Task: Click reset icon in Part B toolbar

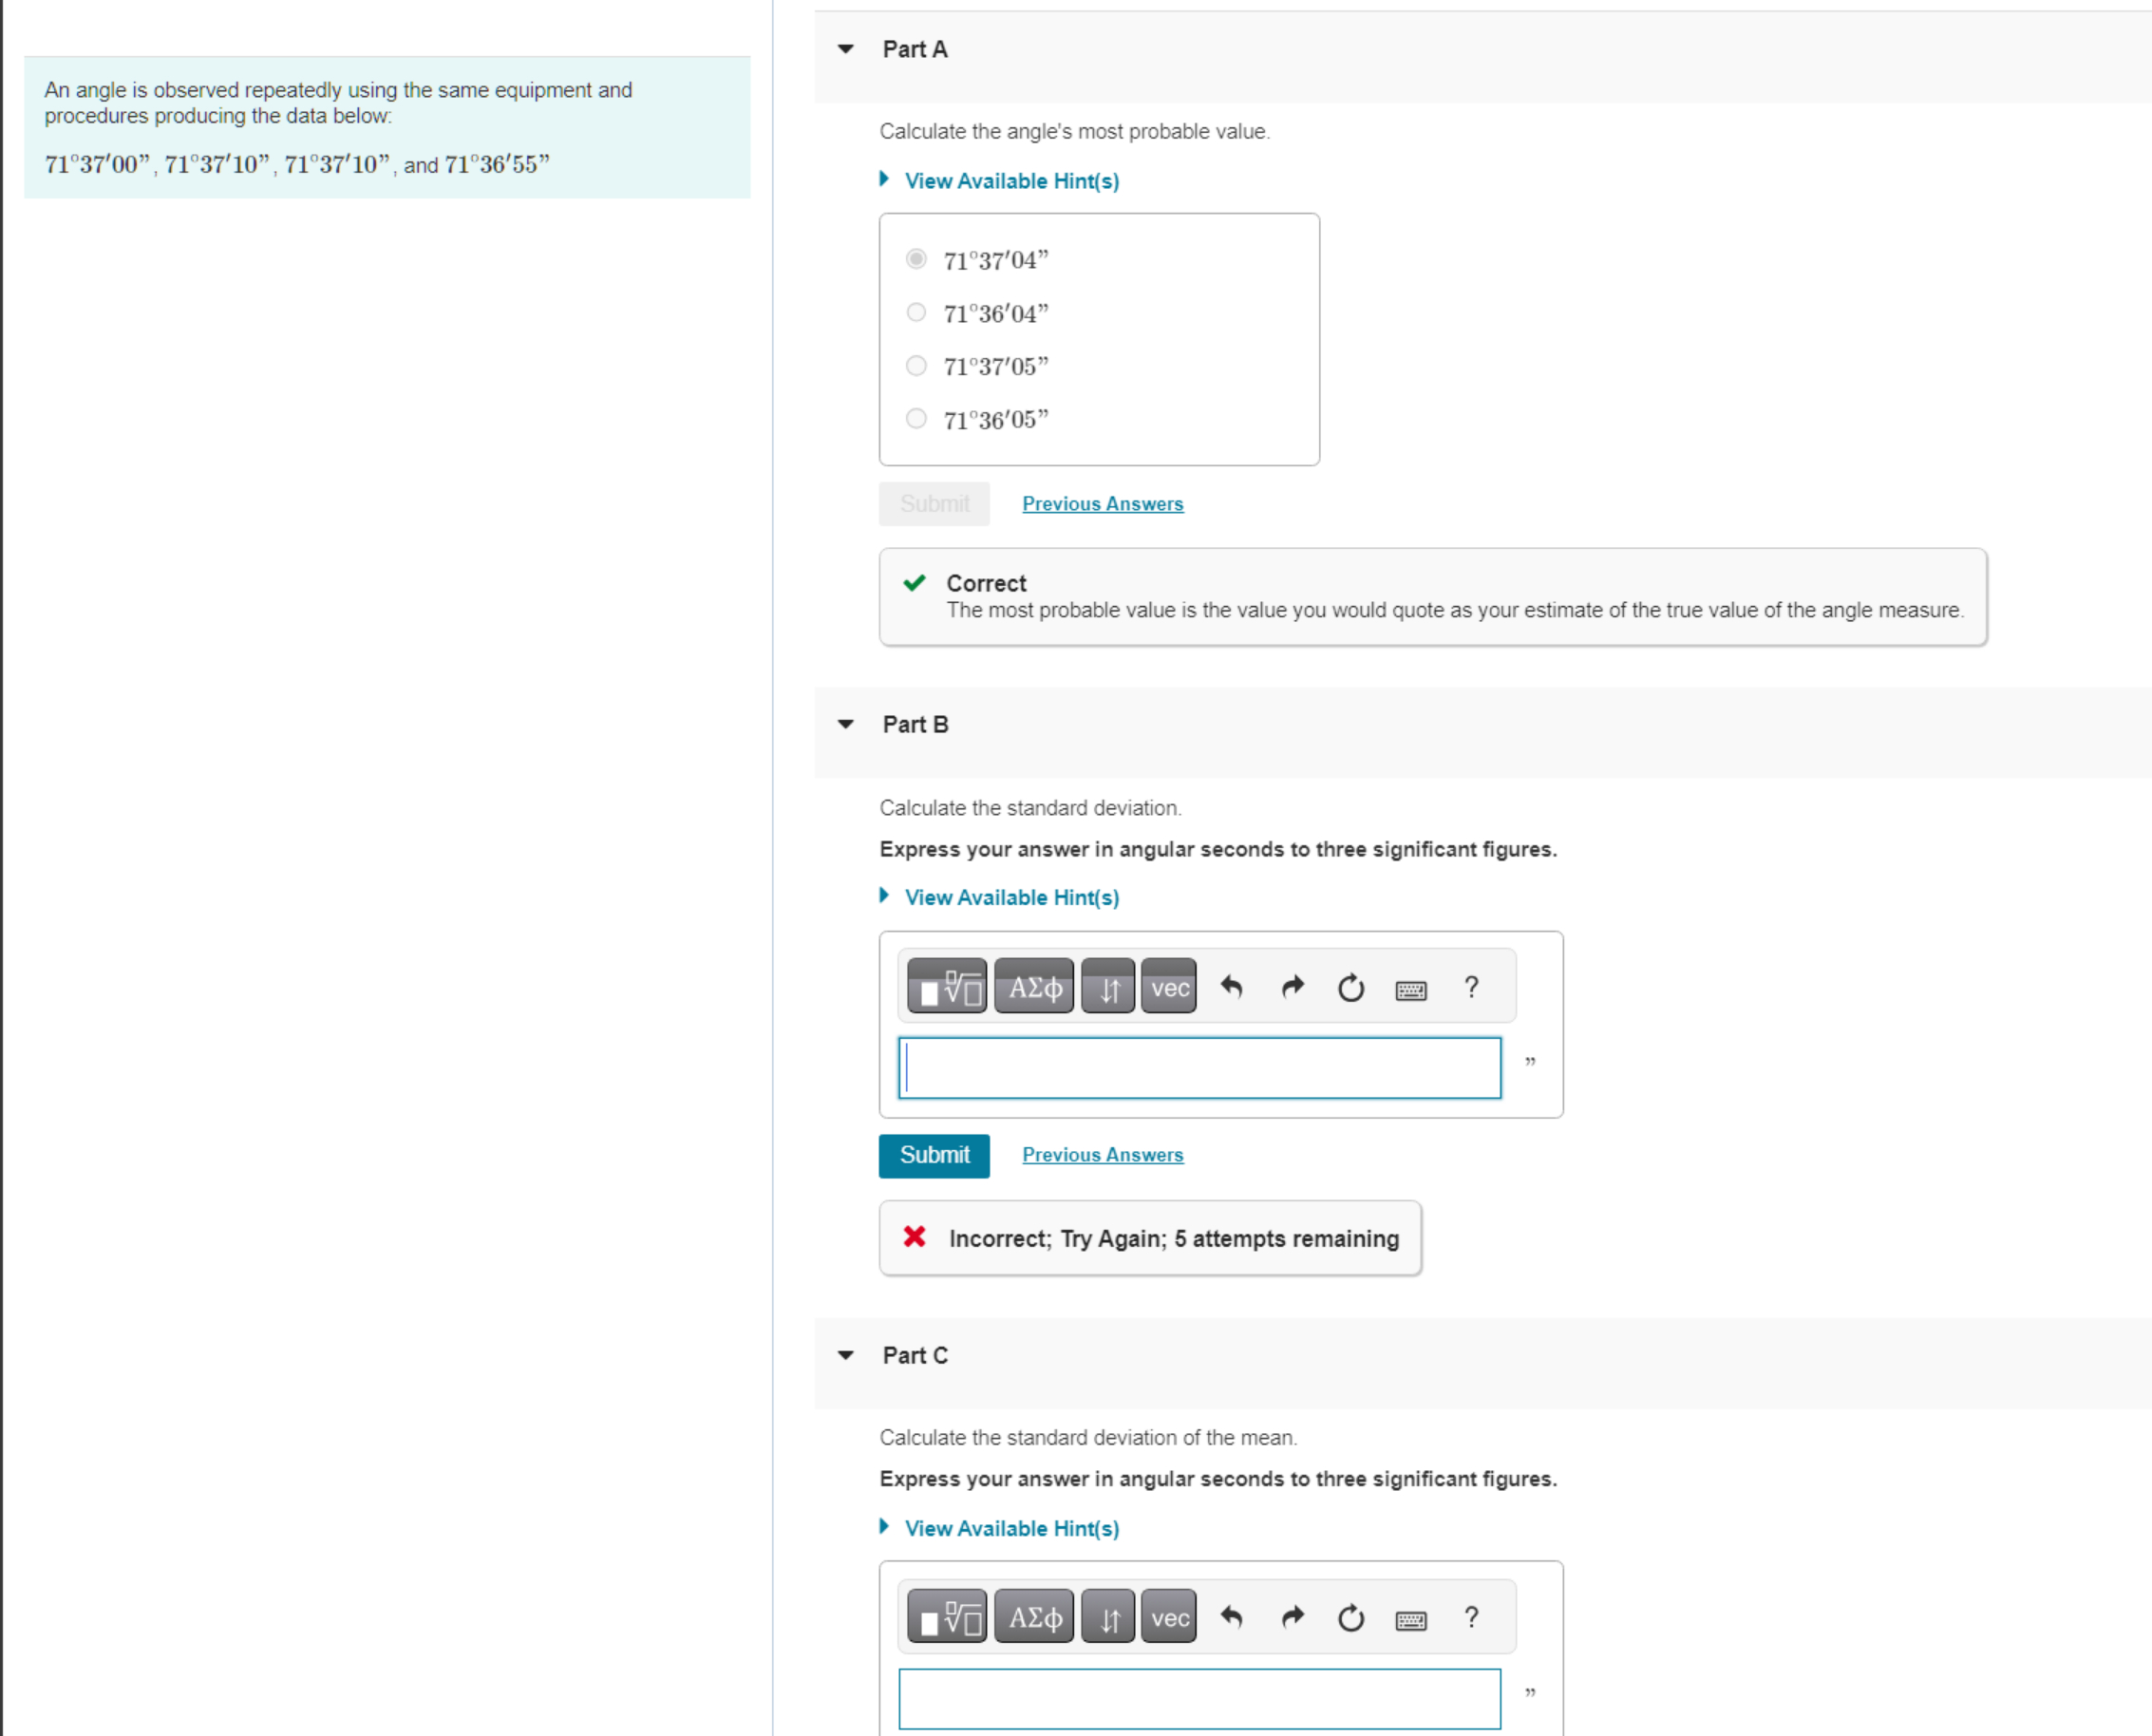Action: click(1350, 988)
